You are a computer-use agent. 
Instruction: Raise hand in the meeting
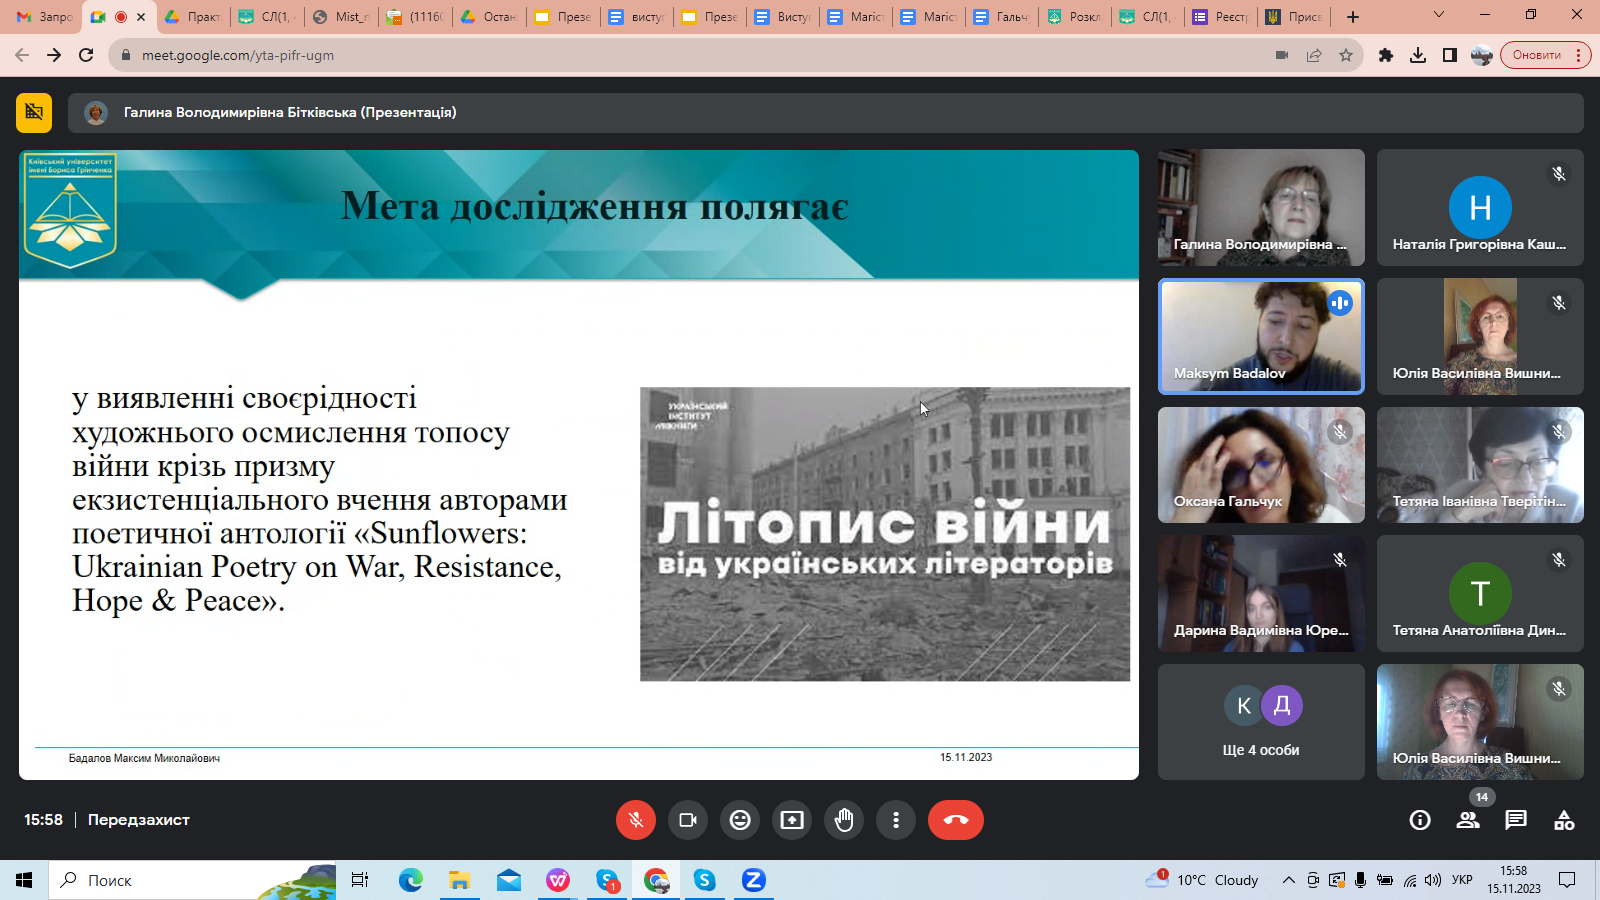point(844,820)
